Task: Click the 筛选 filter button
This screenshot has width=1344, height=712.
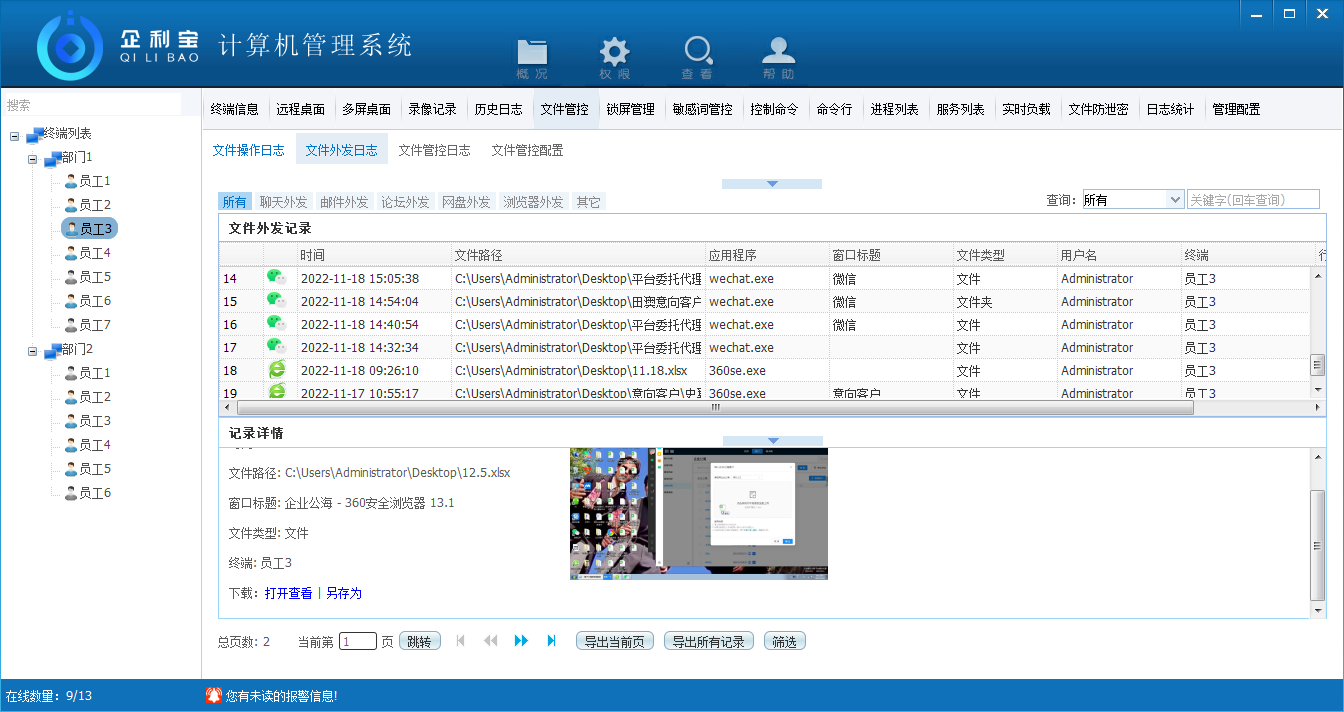Action: pyautogui.click(x=784, y=642)
